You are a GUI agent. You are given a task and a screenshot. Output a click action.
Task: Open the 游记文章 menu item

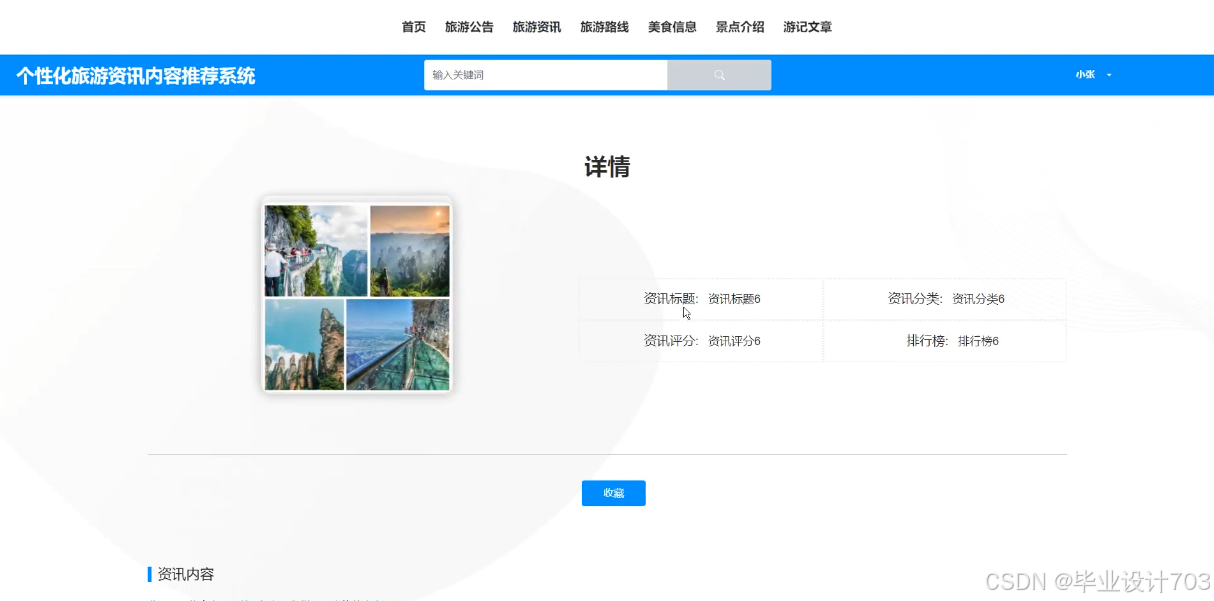coord(808,27)
